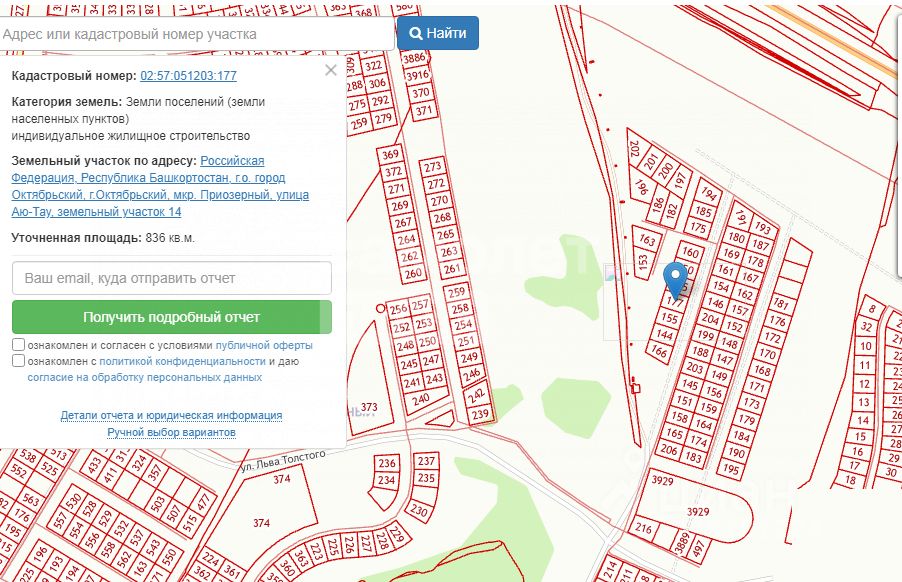
Task: Click the ул. Льва Толстого street label
Action: (283, 460)
